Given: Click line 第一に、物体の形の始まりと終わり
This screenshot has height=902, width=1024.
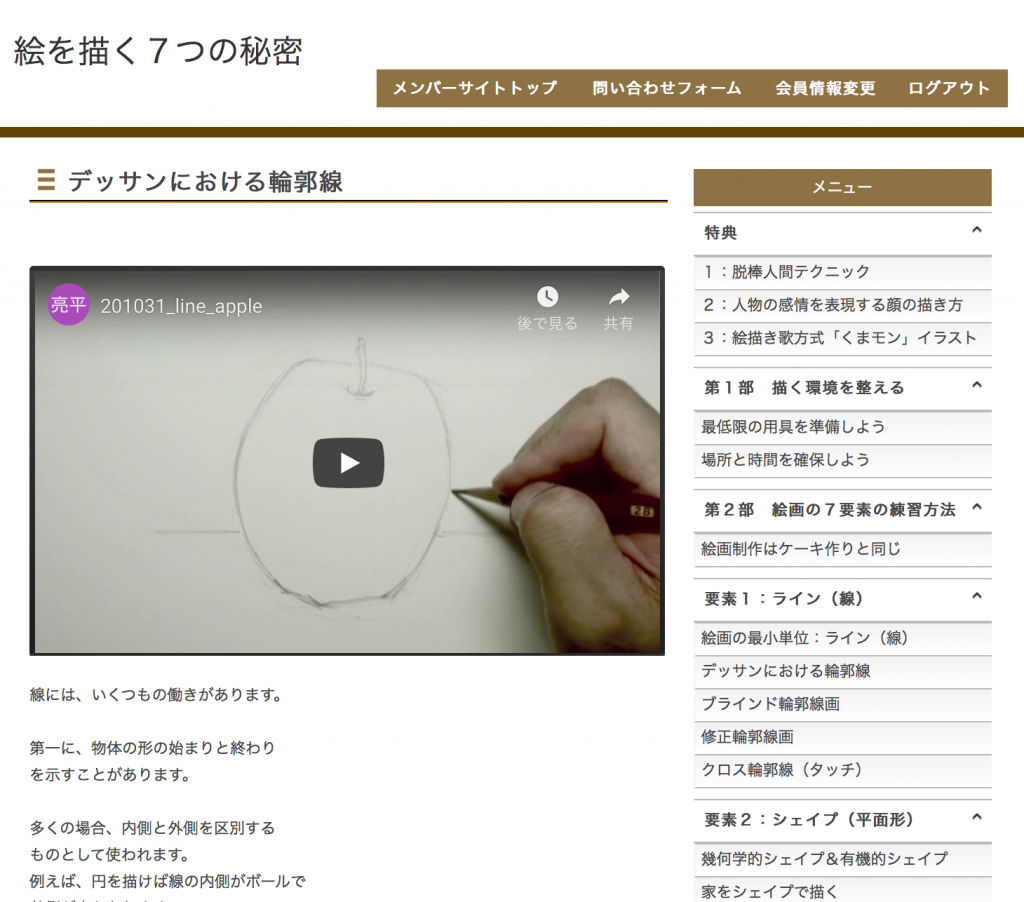Looking at the screenshot, I should tap(152, 748).
